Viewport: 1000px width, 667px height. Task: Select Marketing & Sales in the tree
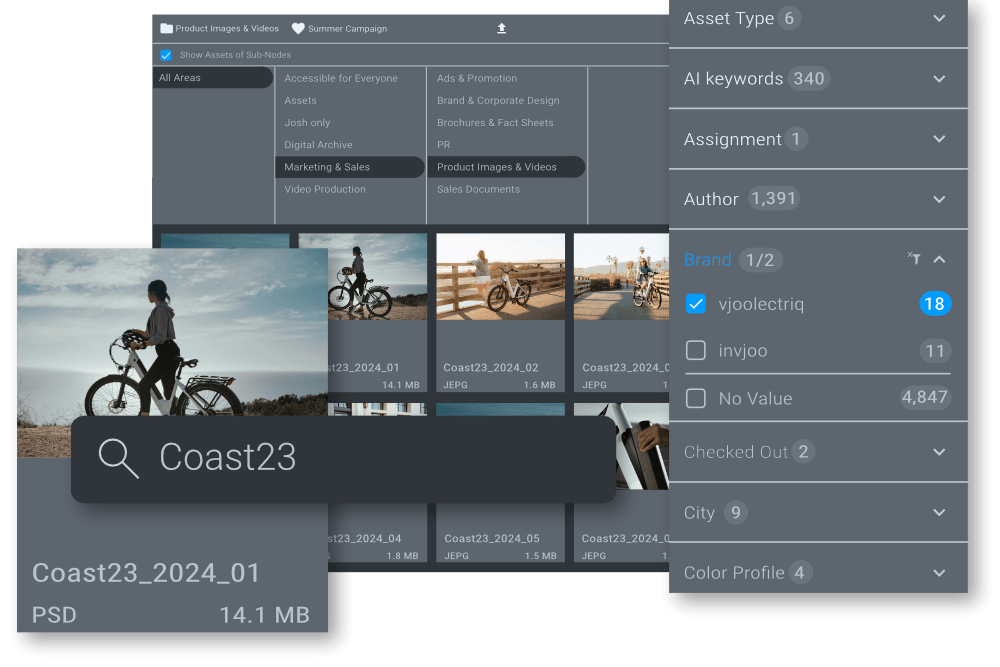(x=327, y=167)
